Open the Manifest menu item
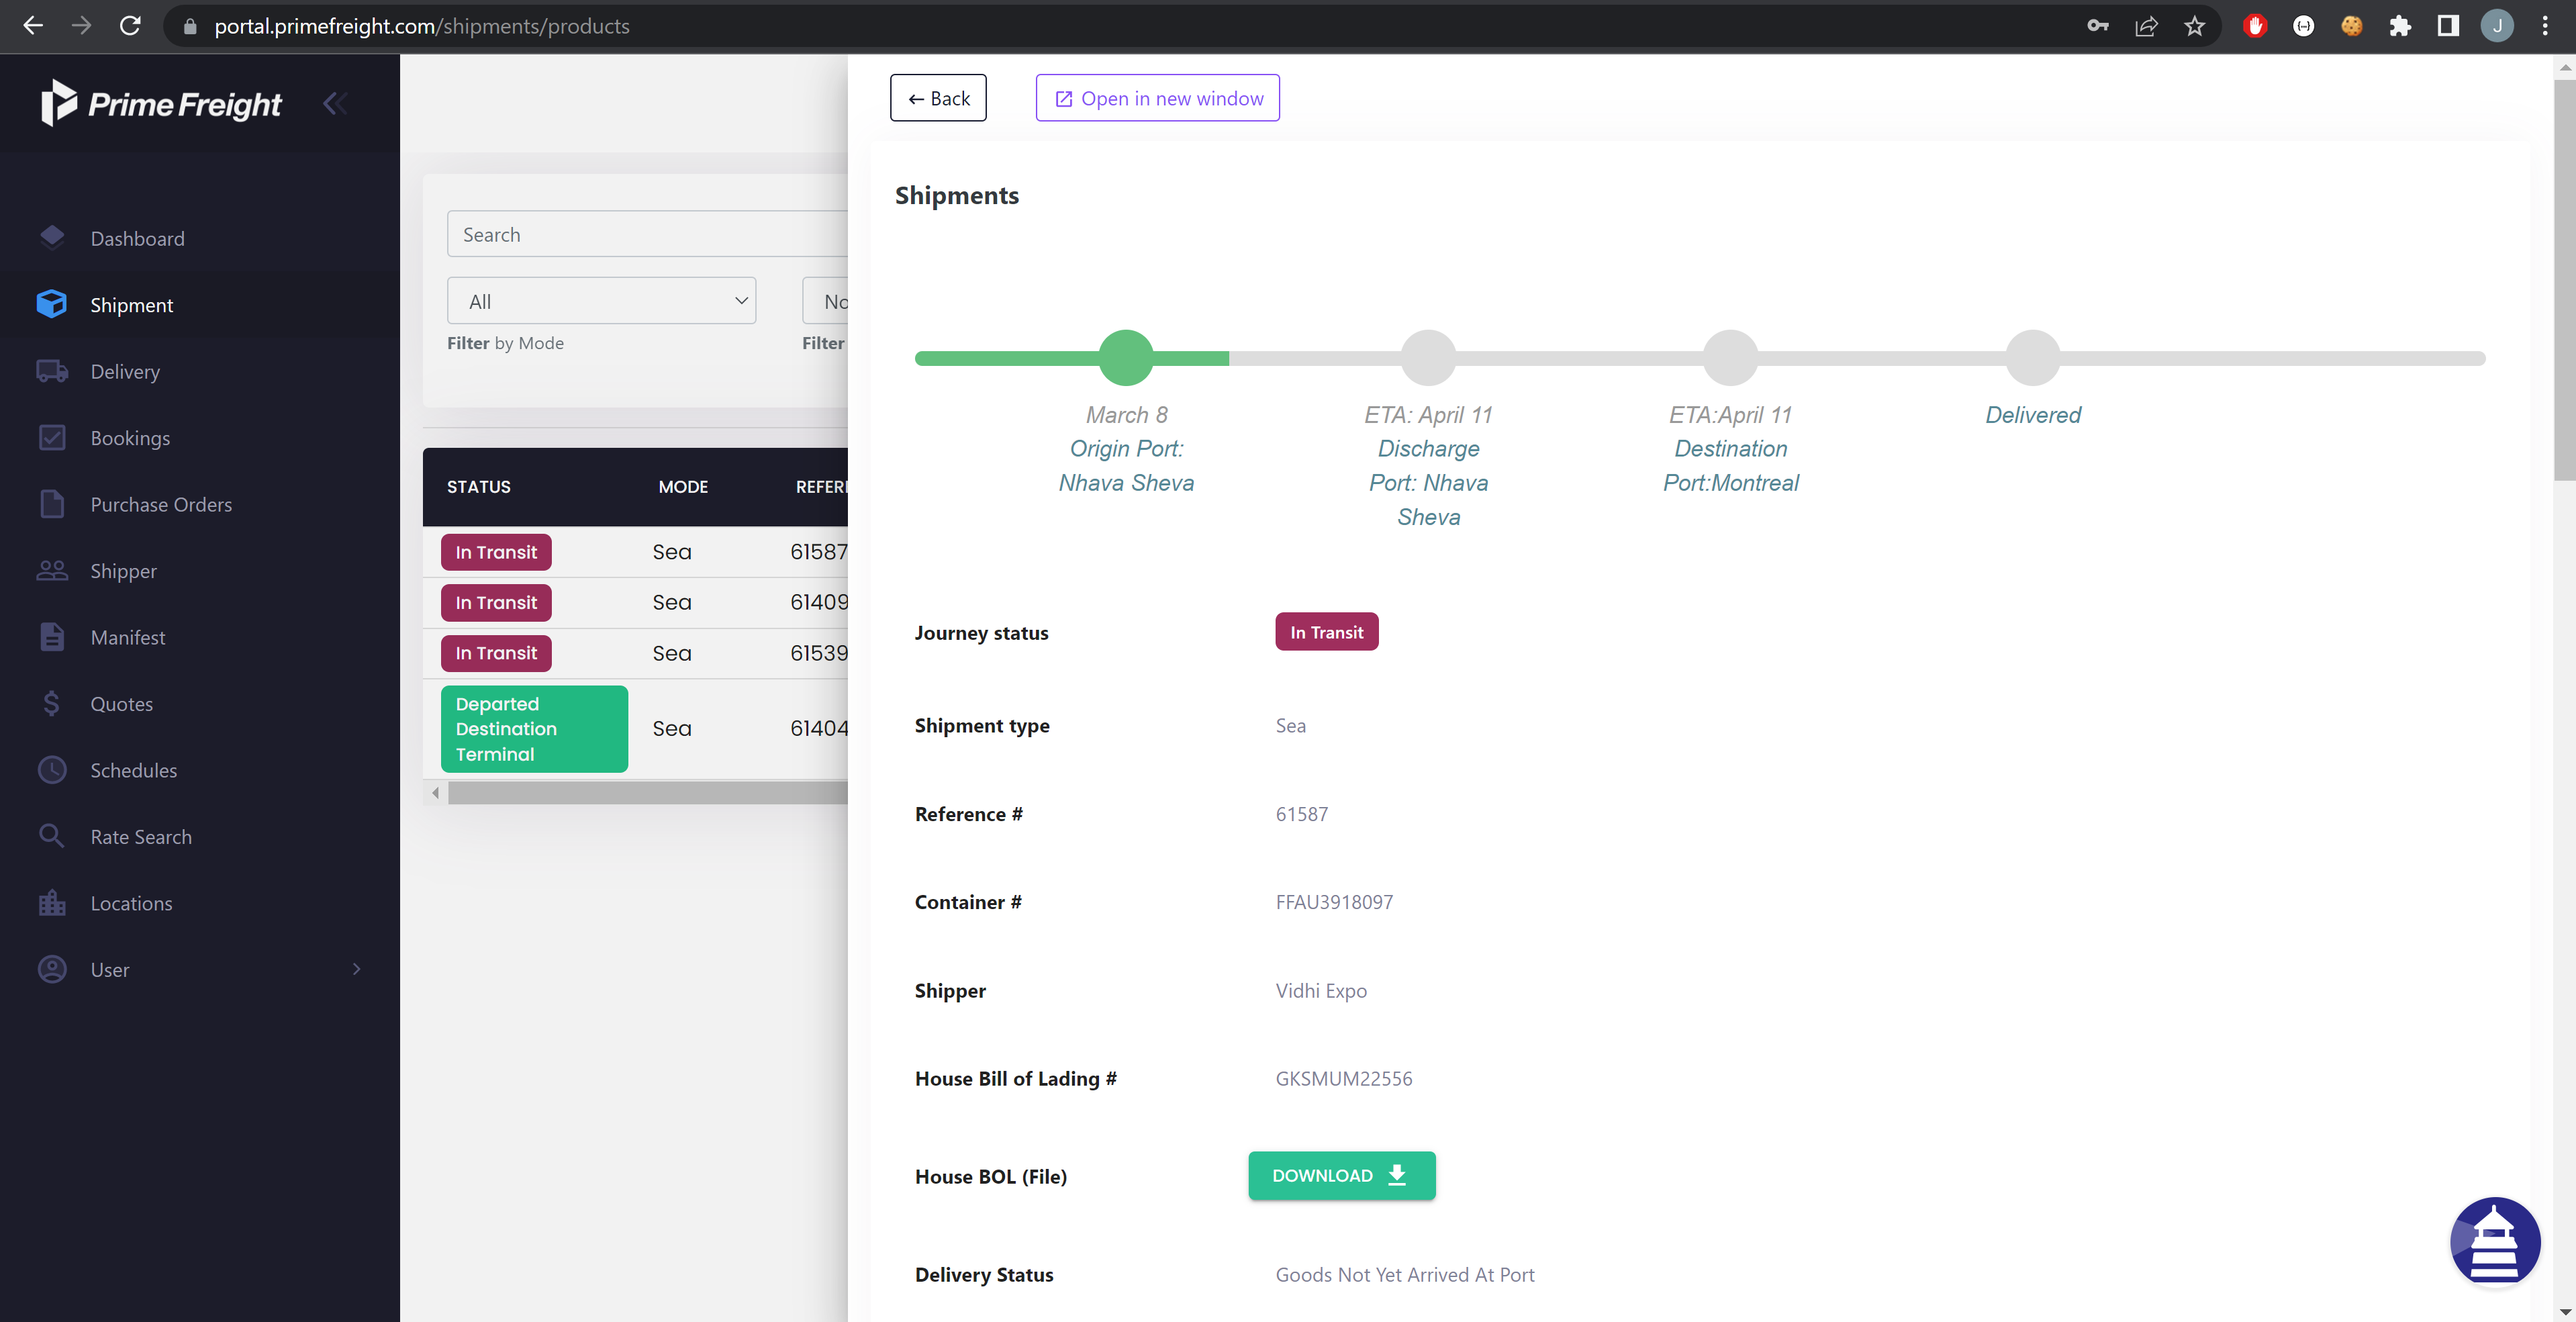Image resolution: width=2576 pixels, height=1322 pixels. [127, 637]
